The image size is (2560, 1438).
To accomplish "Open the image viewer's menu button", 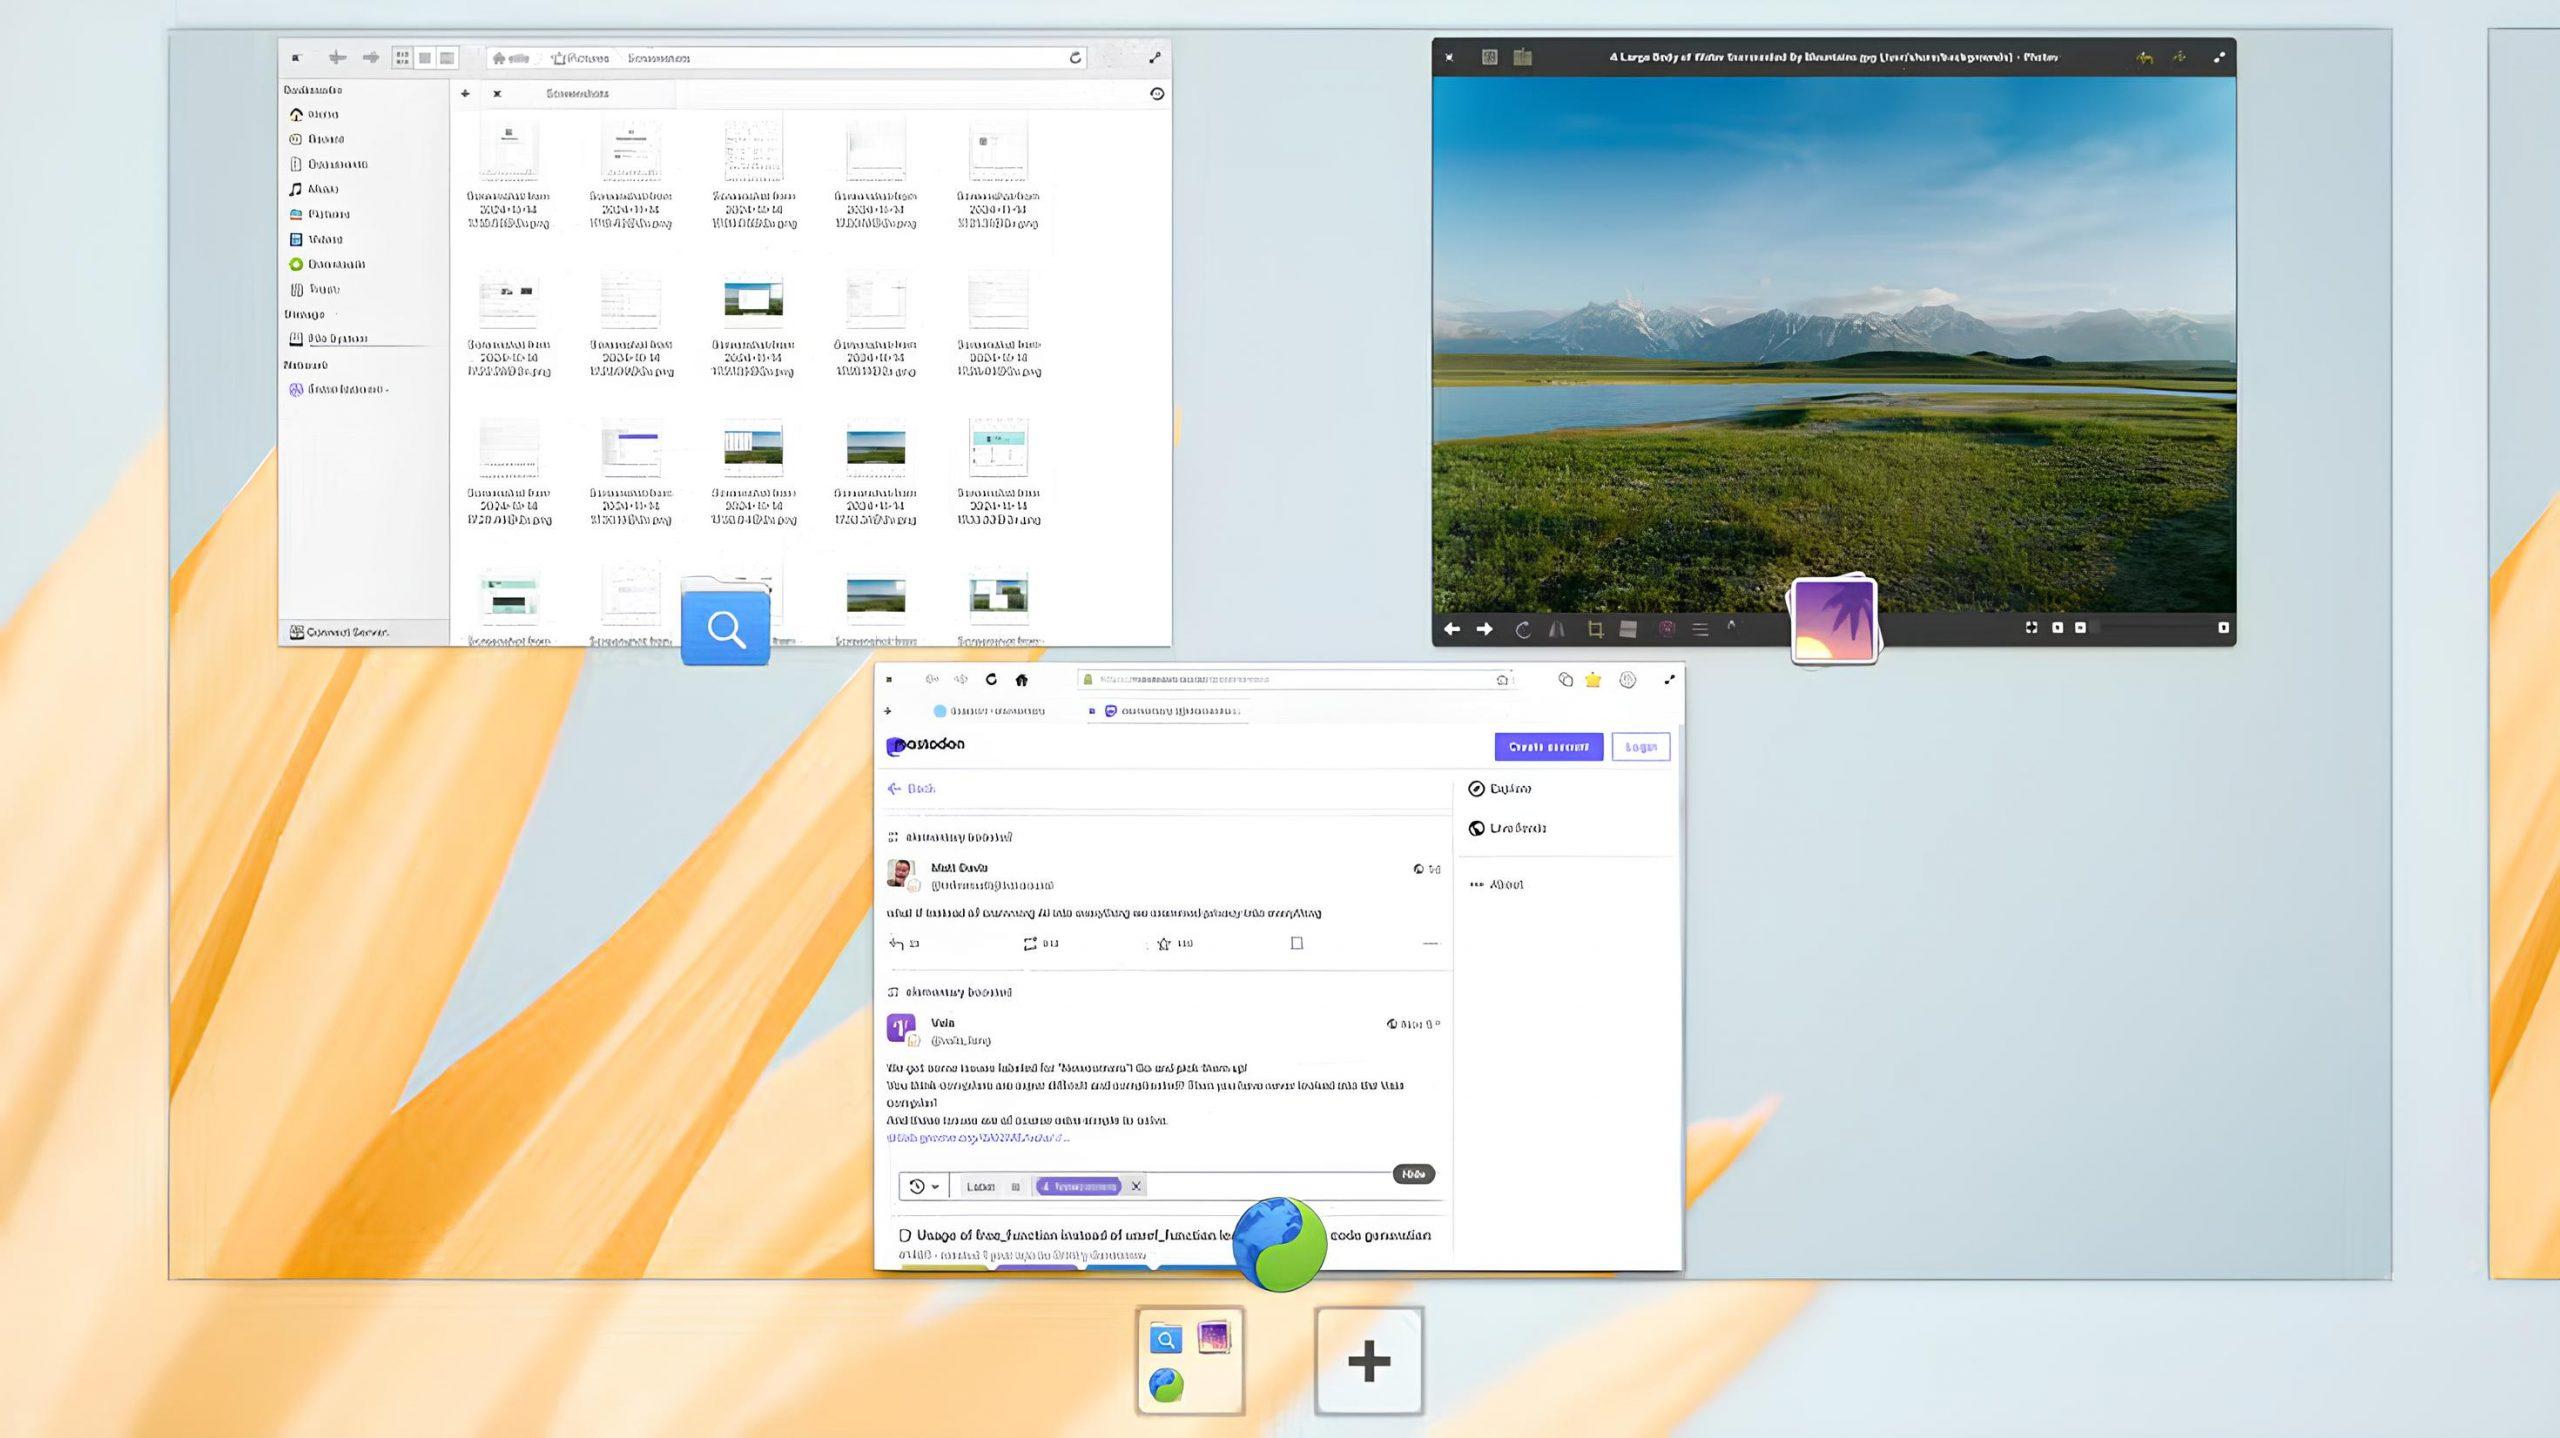I will tap(1700, 627).
